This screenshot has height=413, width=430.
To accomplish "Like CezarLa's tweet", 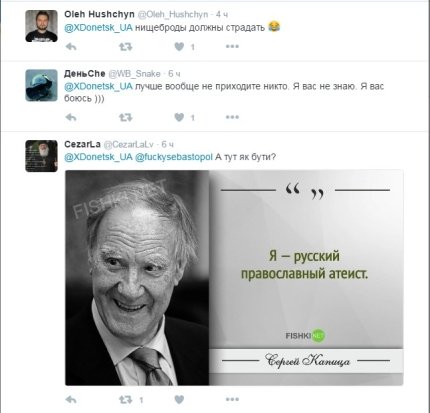I will pyautogui.click(x=179, y=399).
